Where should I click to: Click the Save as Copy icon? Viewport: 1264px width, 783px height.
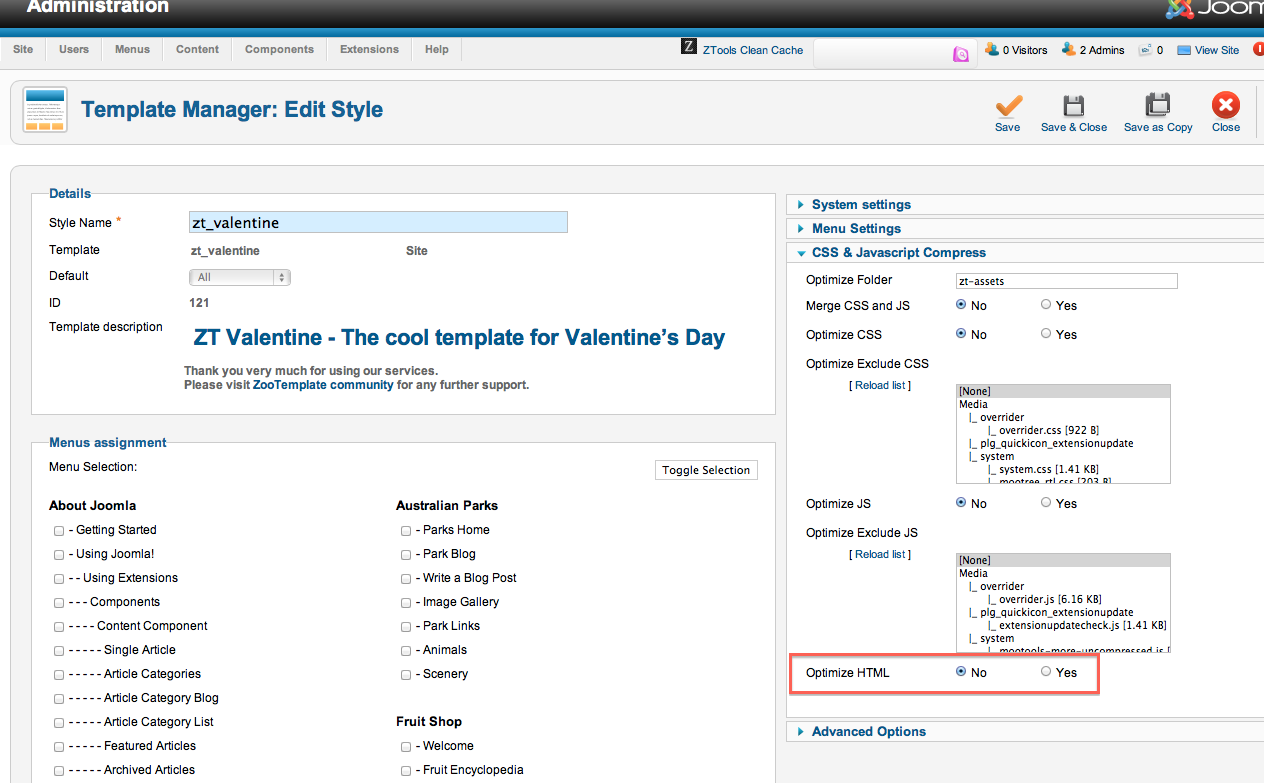pyautogui.click(x=1158, y=105)
